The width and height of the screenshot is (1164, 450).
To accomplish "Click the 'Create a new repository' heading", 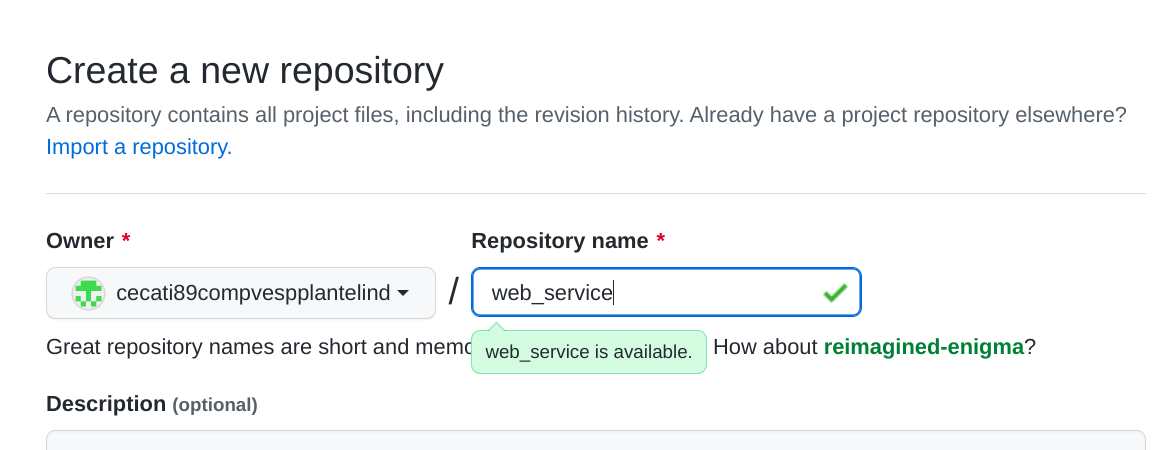I will point(245,71).
